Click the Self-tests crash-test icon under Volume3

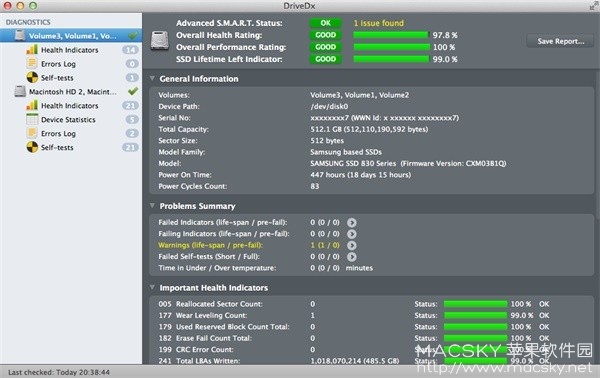pos(32,77)
